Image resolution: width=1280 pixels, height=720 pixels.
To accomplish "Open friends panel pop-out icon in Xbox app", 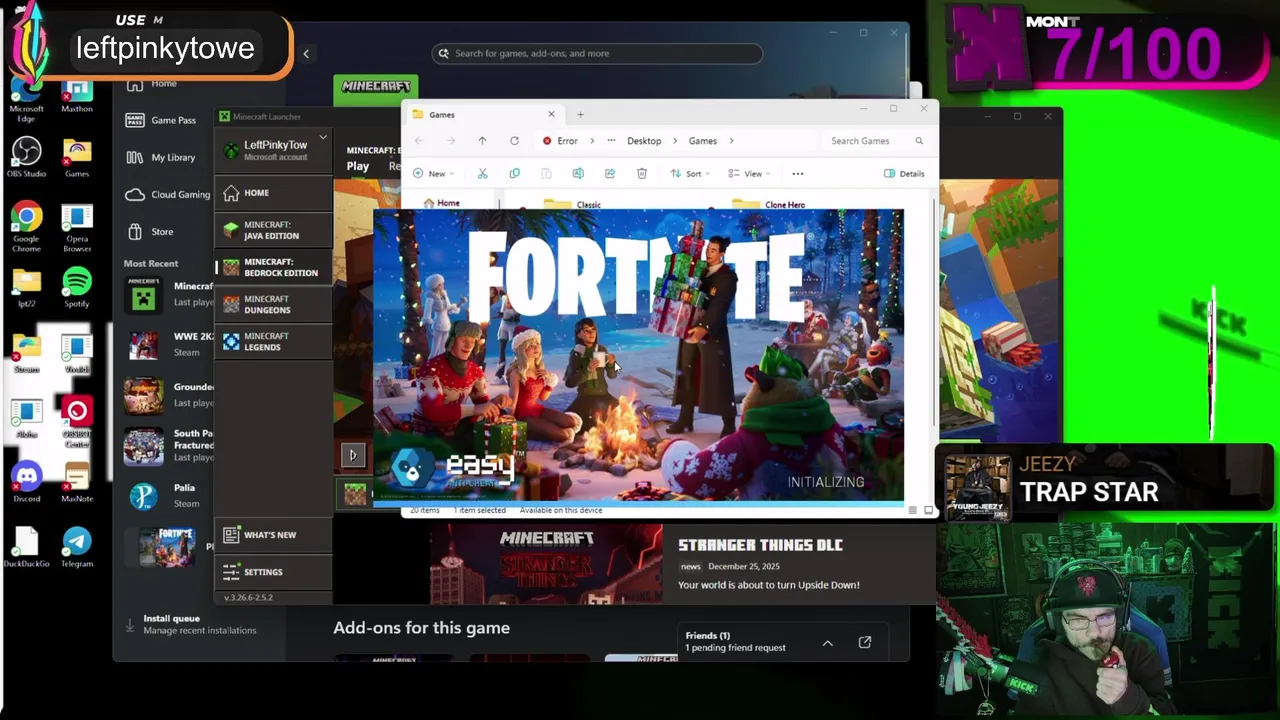I will [x=865, y=642].
